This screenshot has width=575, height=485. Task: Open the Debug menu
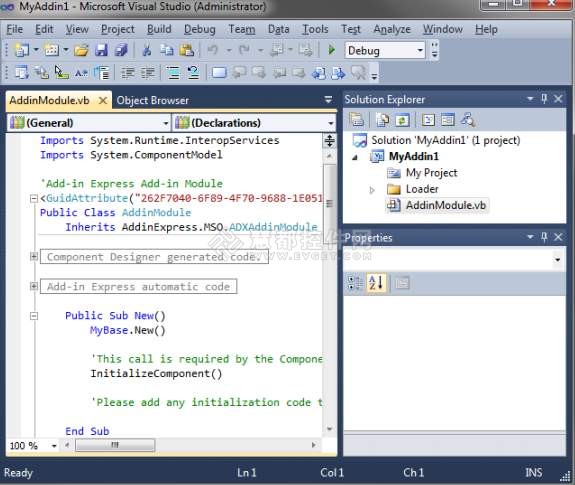point(200,29)
